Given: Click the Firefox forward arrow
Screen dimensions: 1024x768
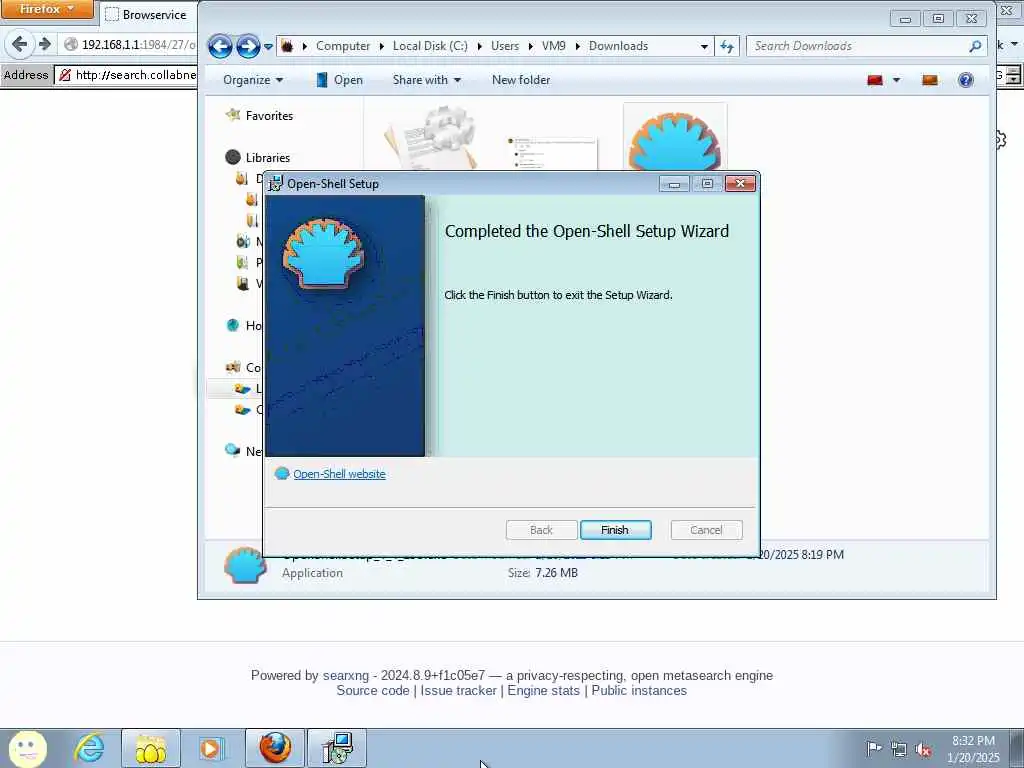Looking at the screenshot, I should point(44,44).
